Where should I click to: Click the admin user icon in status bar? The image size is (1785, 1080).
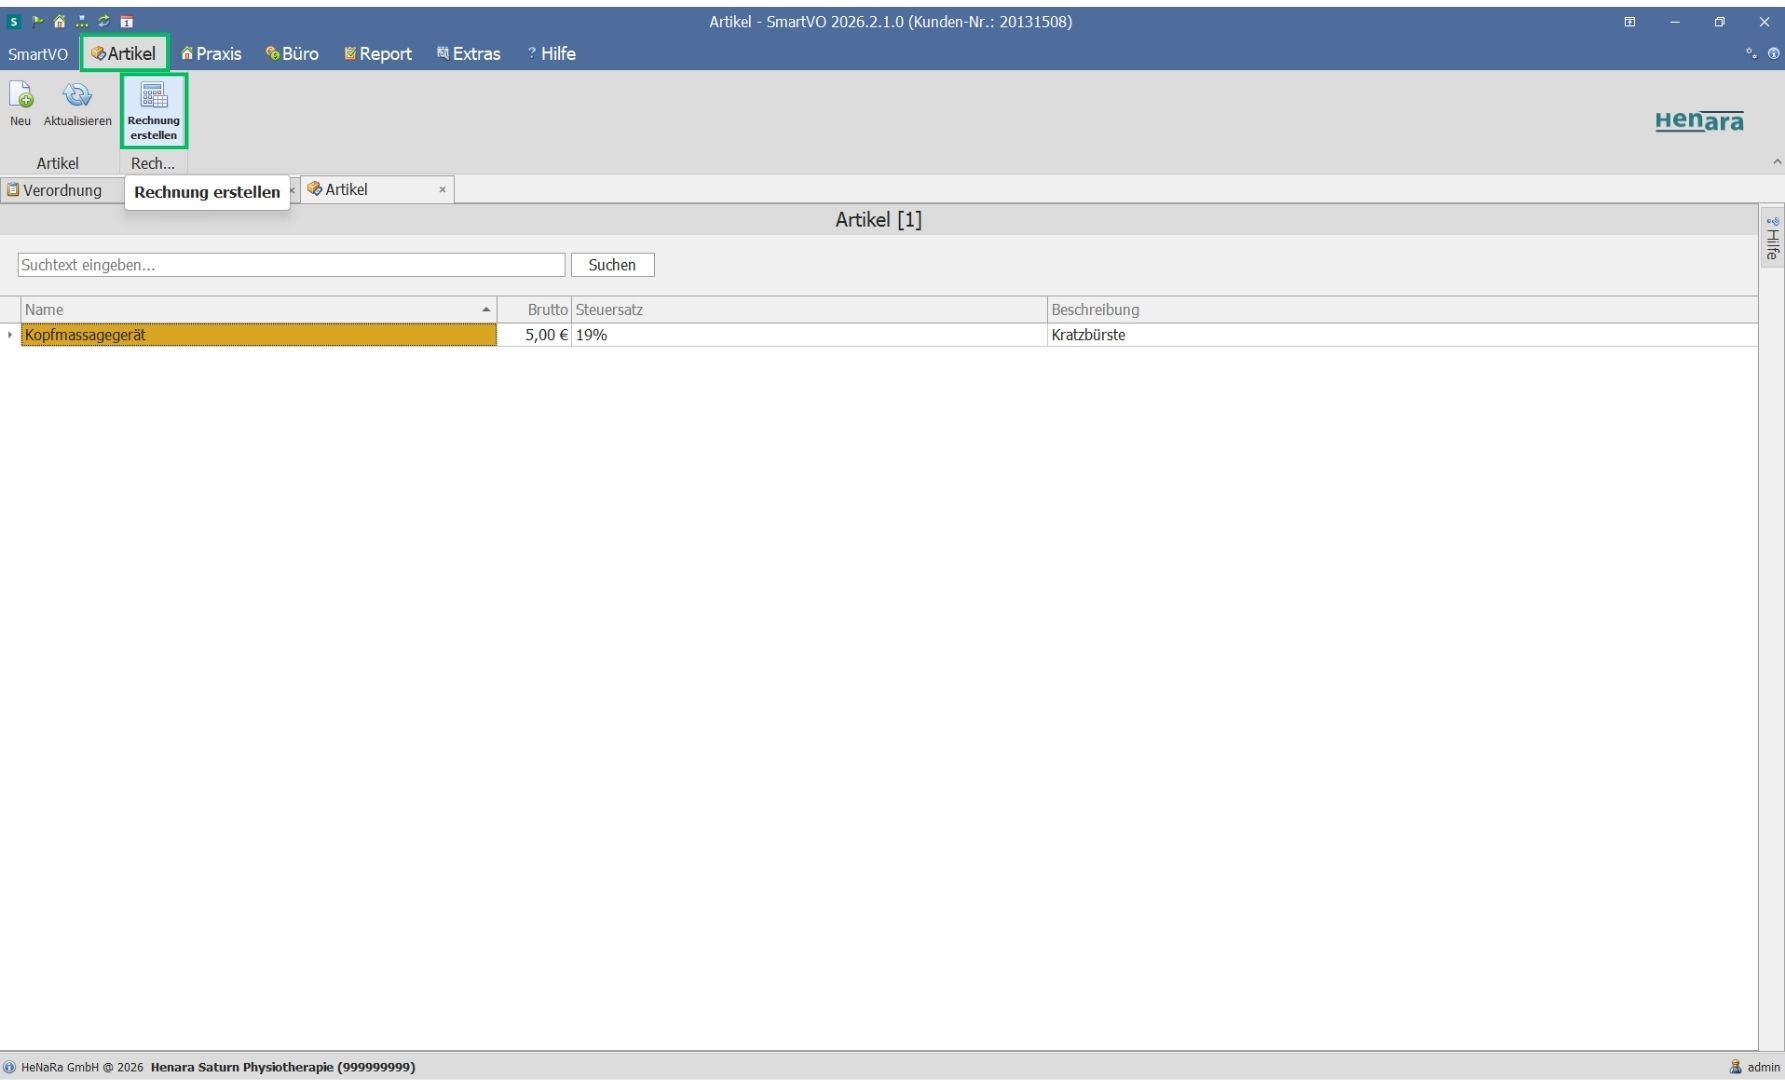coord(1735,1067)
